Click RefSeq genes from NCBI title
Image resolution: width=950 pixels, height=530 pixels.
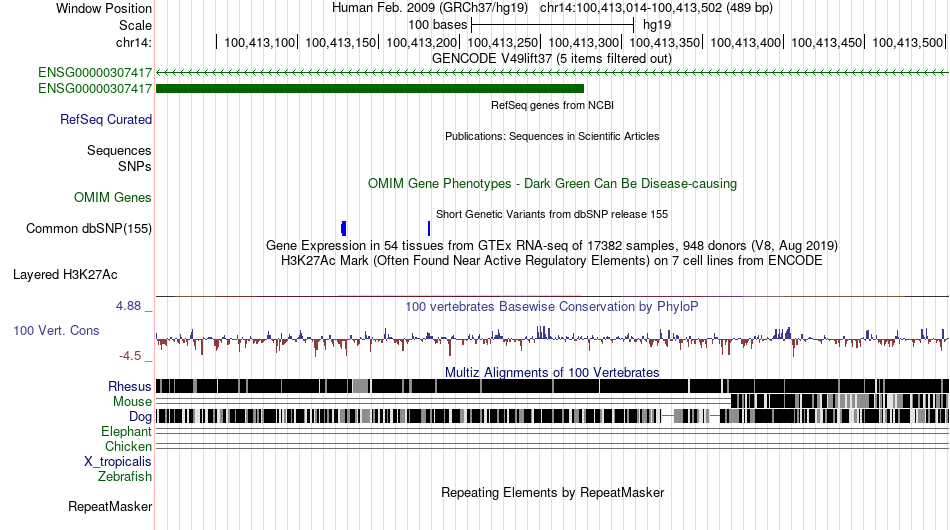point(552,105)
